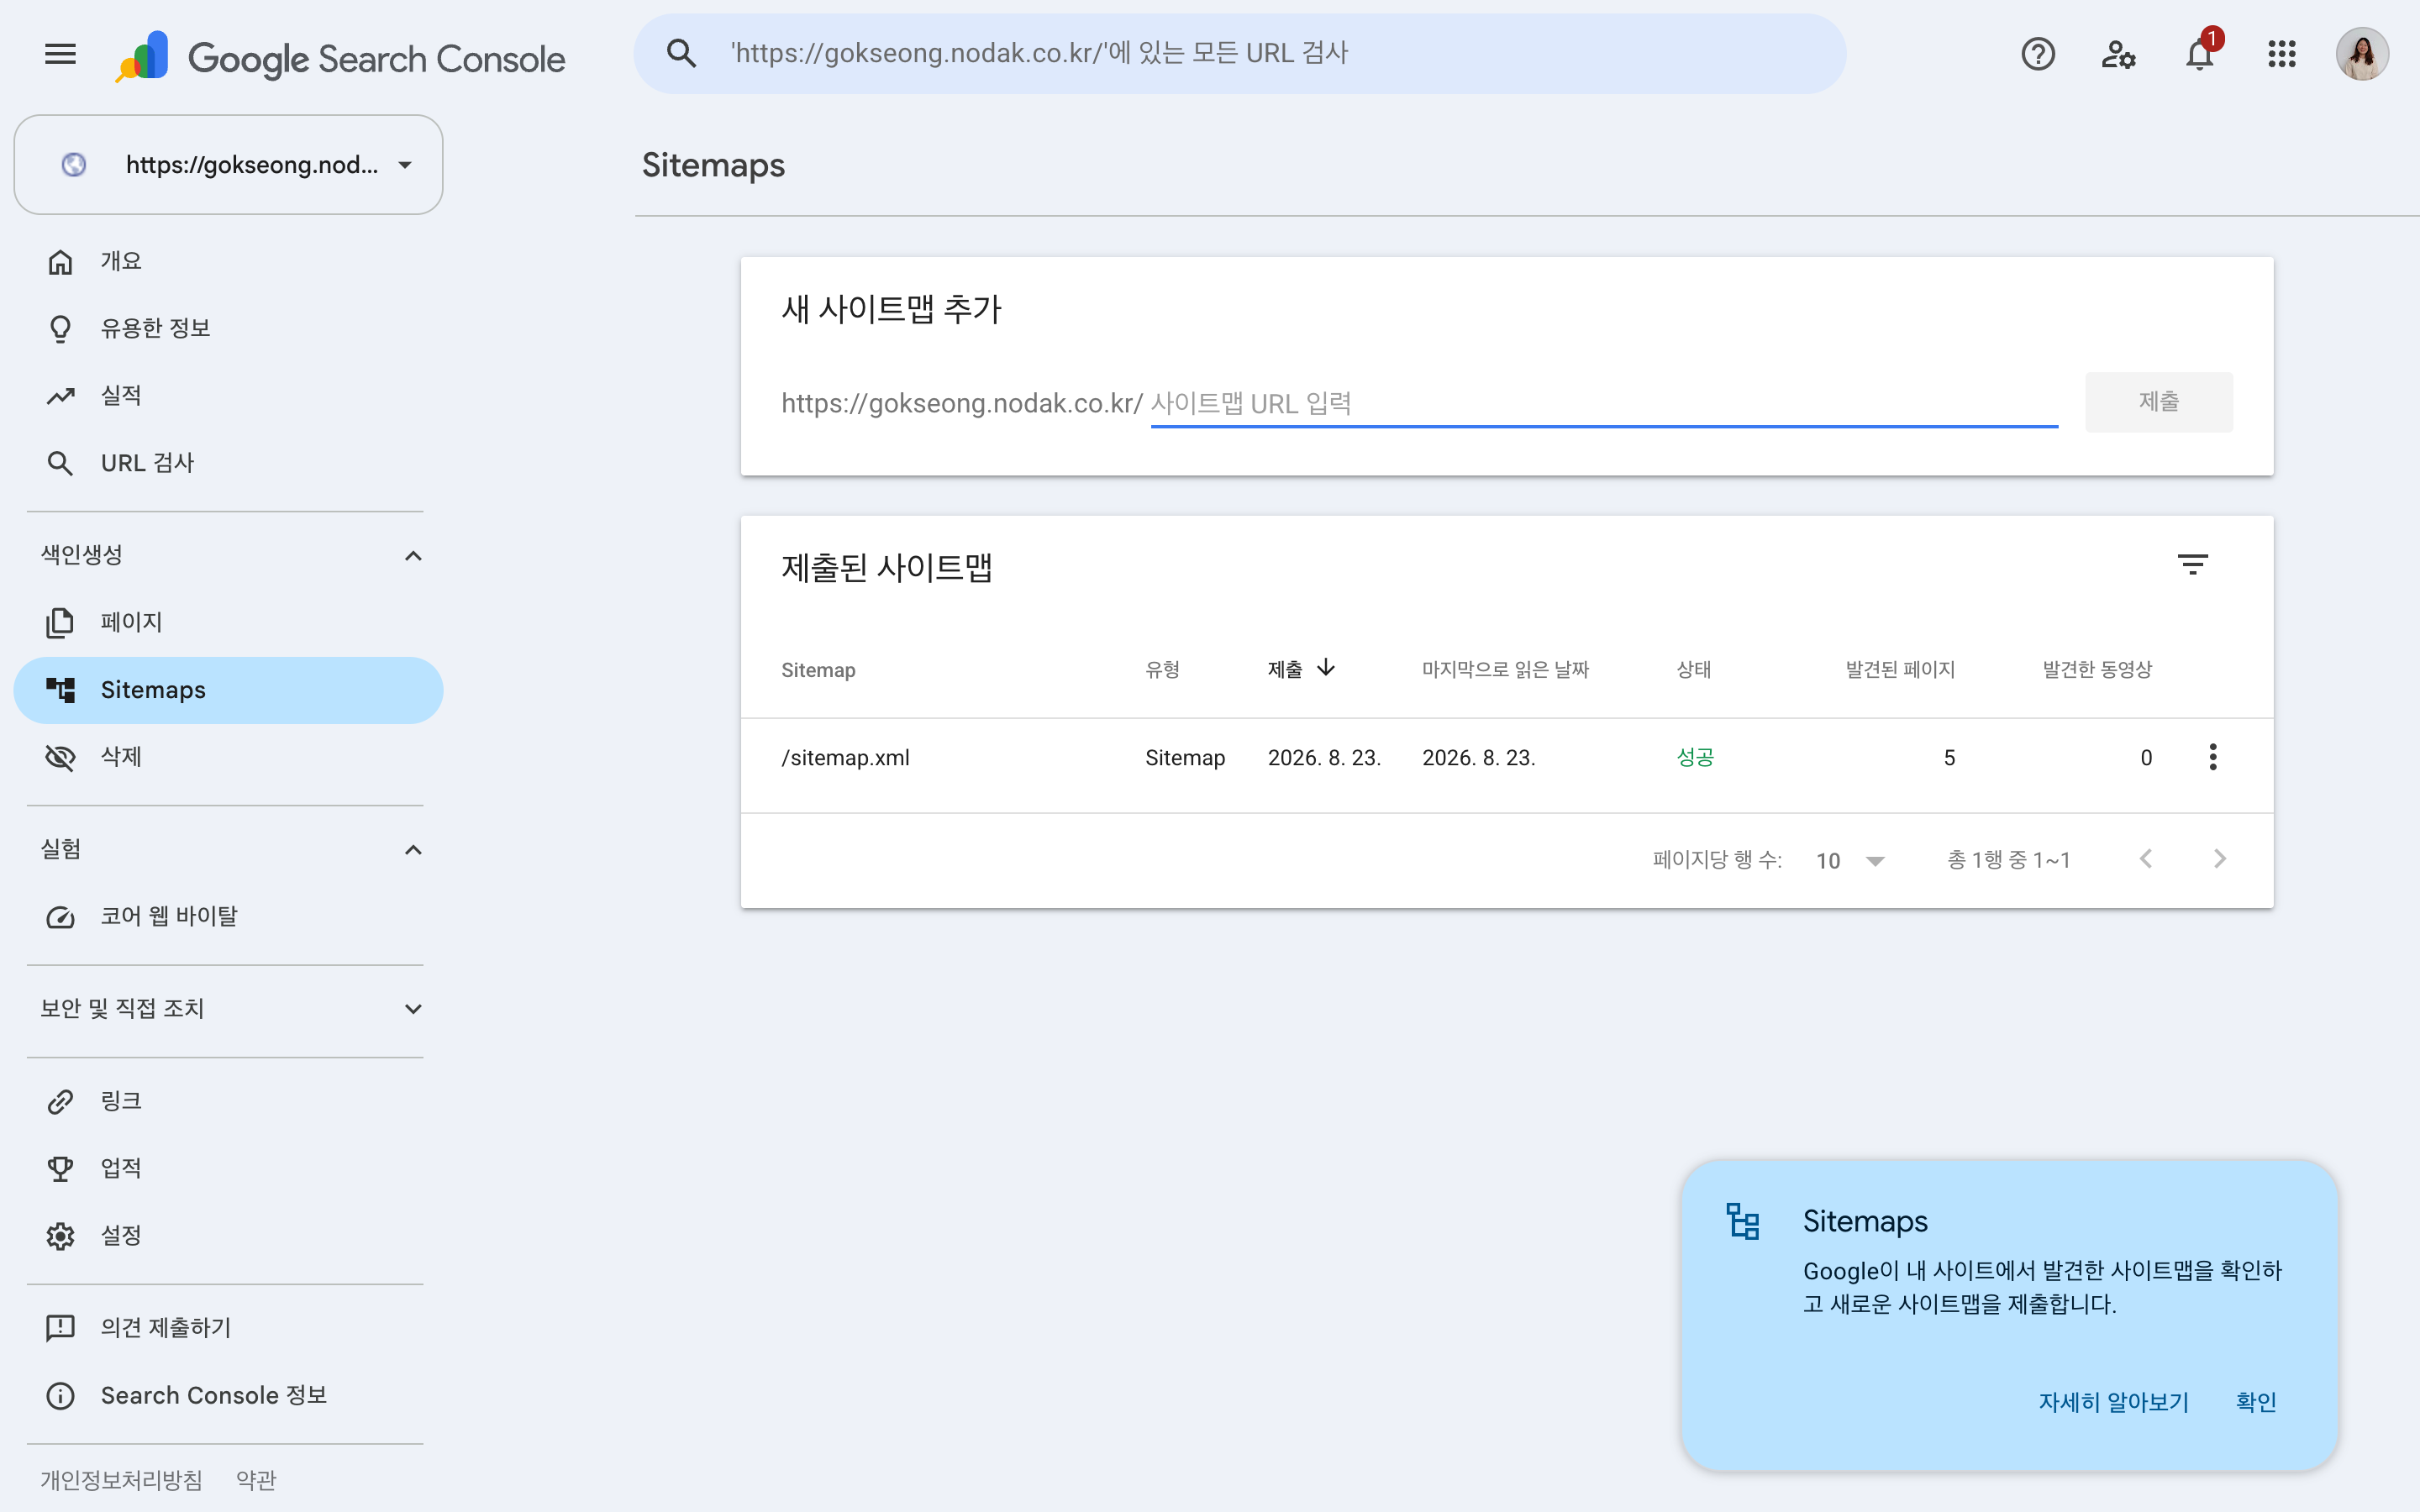Image resolution: width=2420 pixels, height=1512 pixels.
Task: Open more options for /sitemap.xml row
Action: coord(2213,757)
